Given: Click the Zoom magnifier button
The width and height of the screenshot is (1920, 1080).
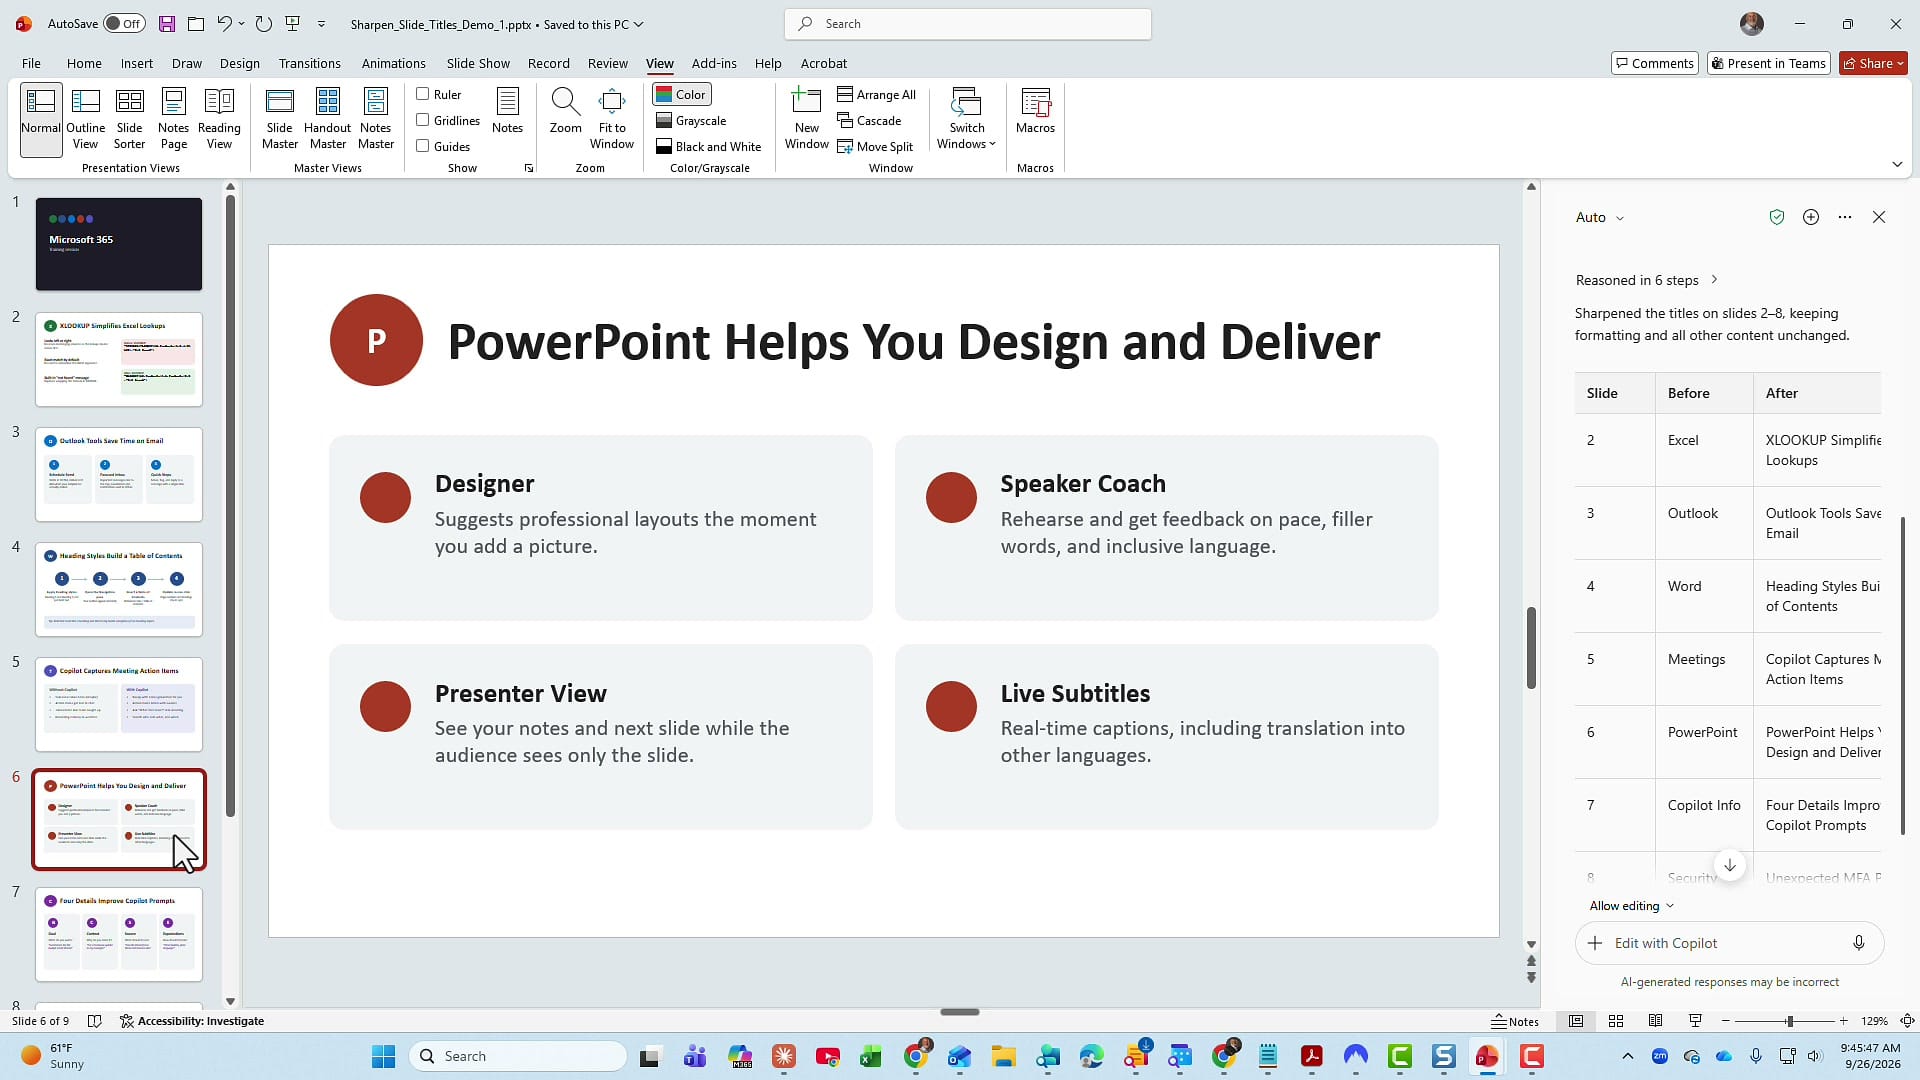Looking at the screenshot, I should pos(565,111).
